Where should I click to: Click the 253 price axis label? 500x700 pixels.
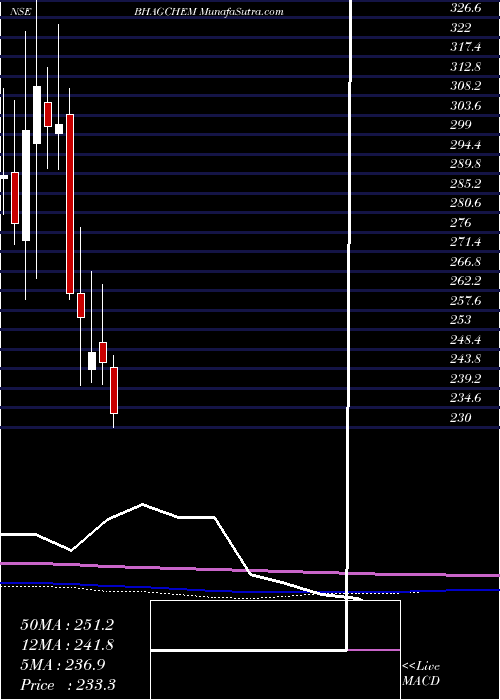(461, 320)
